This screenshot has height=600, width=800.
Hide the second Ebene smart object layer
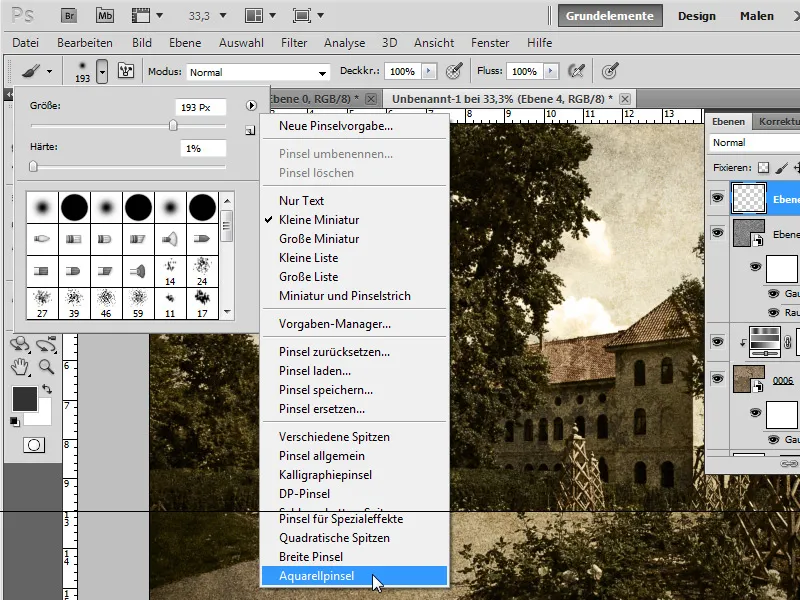point(717,233)
